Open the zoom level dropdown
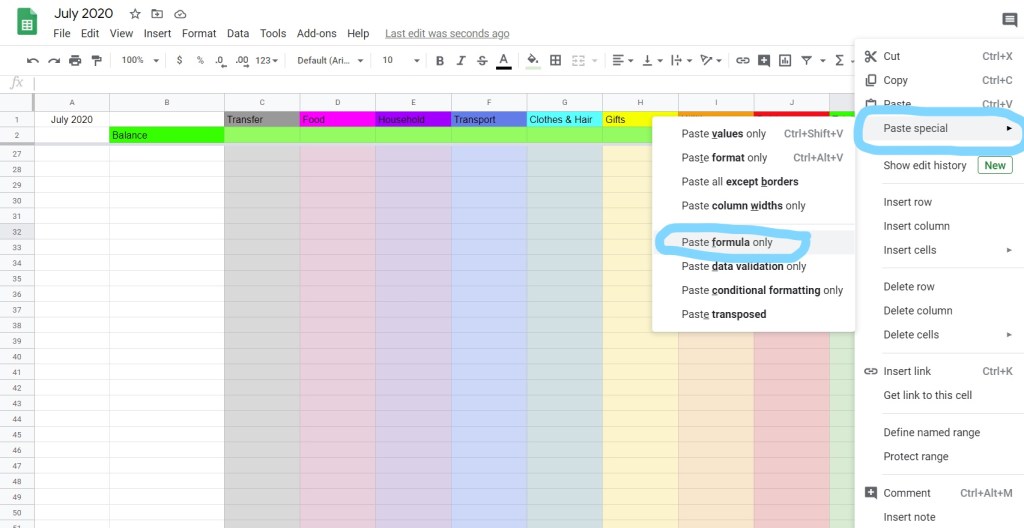 (140, 61)
